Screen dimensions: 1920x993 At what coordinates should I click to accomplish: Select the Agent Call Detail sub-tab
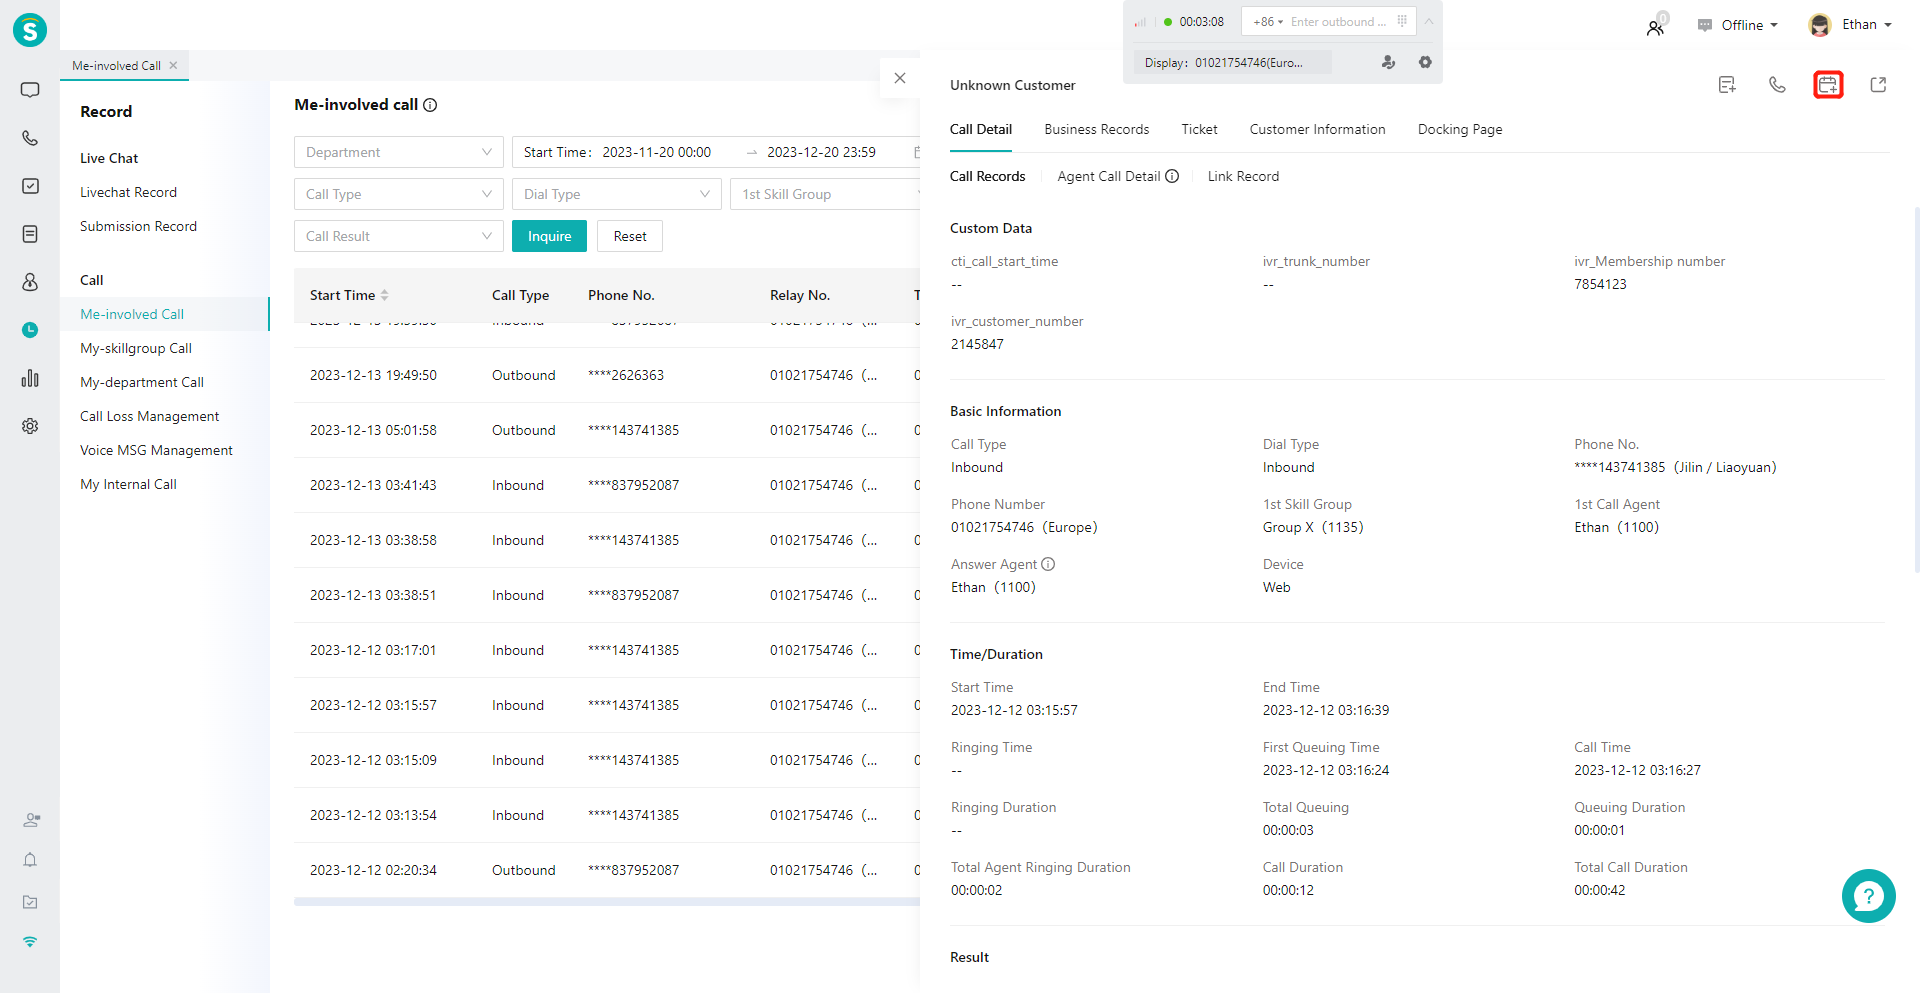pyautogui.click(x=1108, y=176)
